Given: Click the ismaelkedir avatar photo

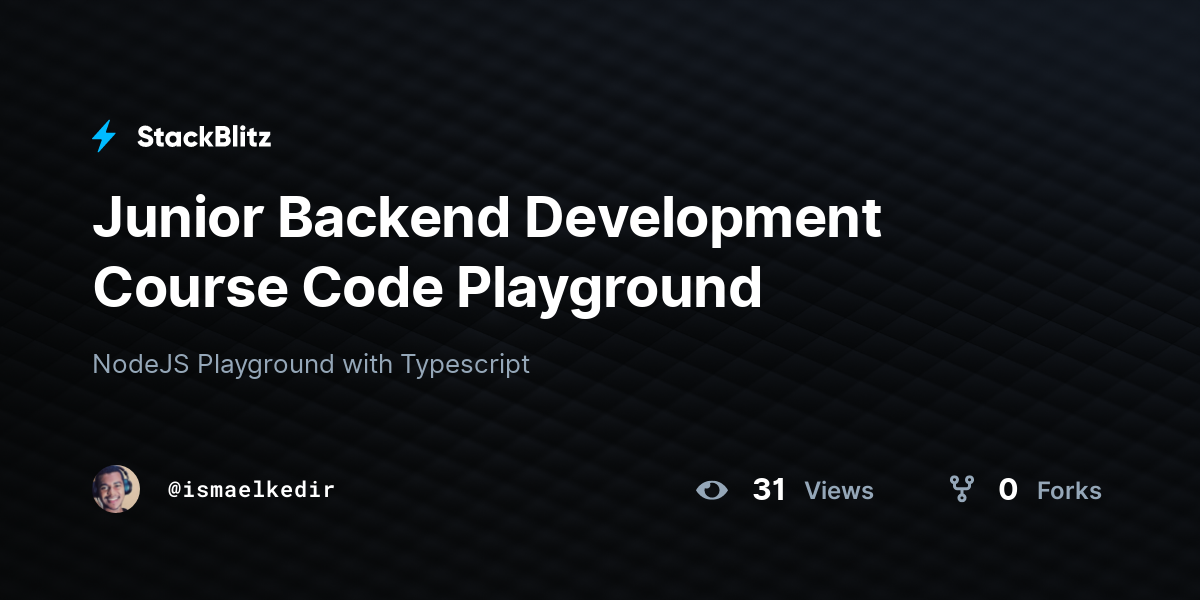Looking at the screenshot, I should tap(116, 489).
